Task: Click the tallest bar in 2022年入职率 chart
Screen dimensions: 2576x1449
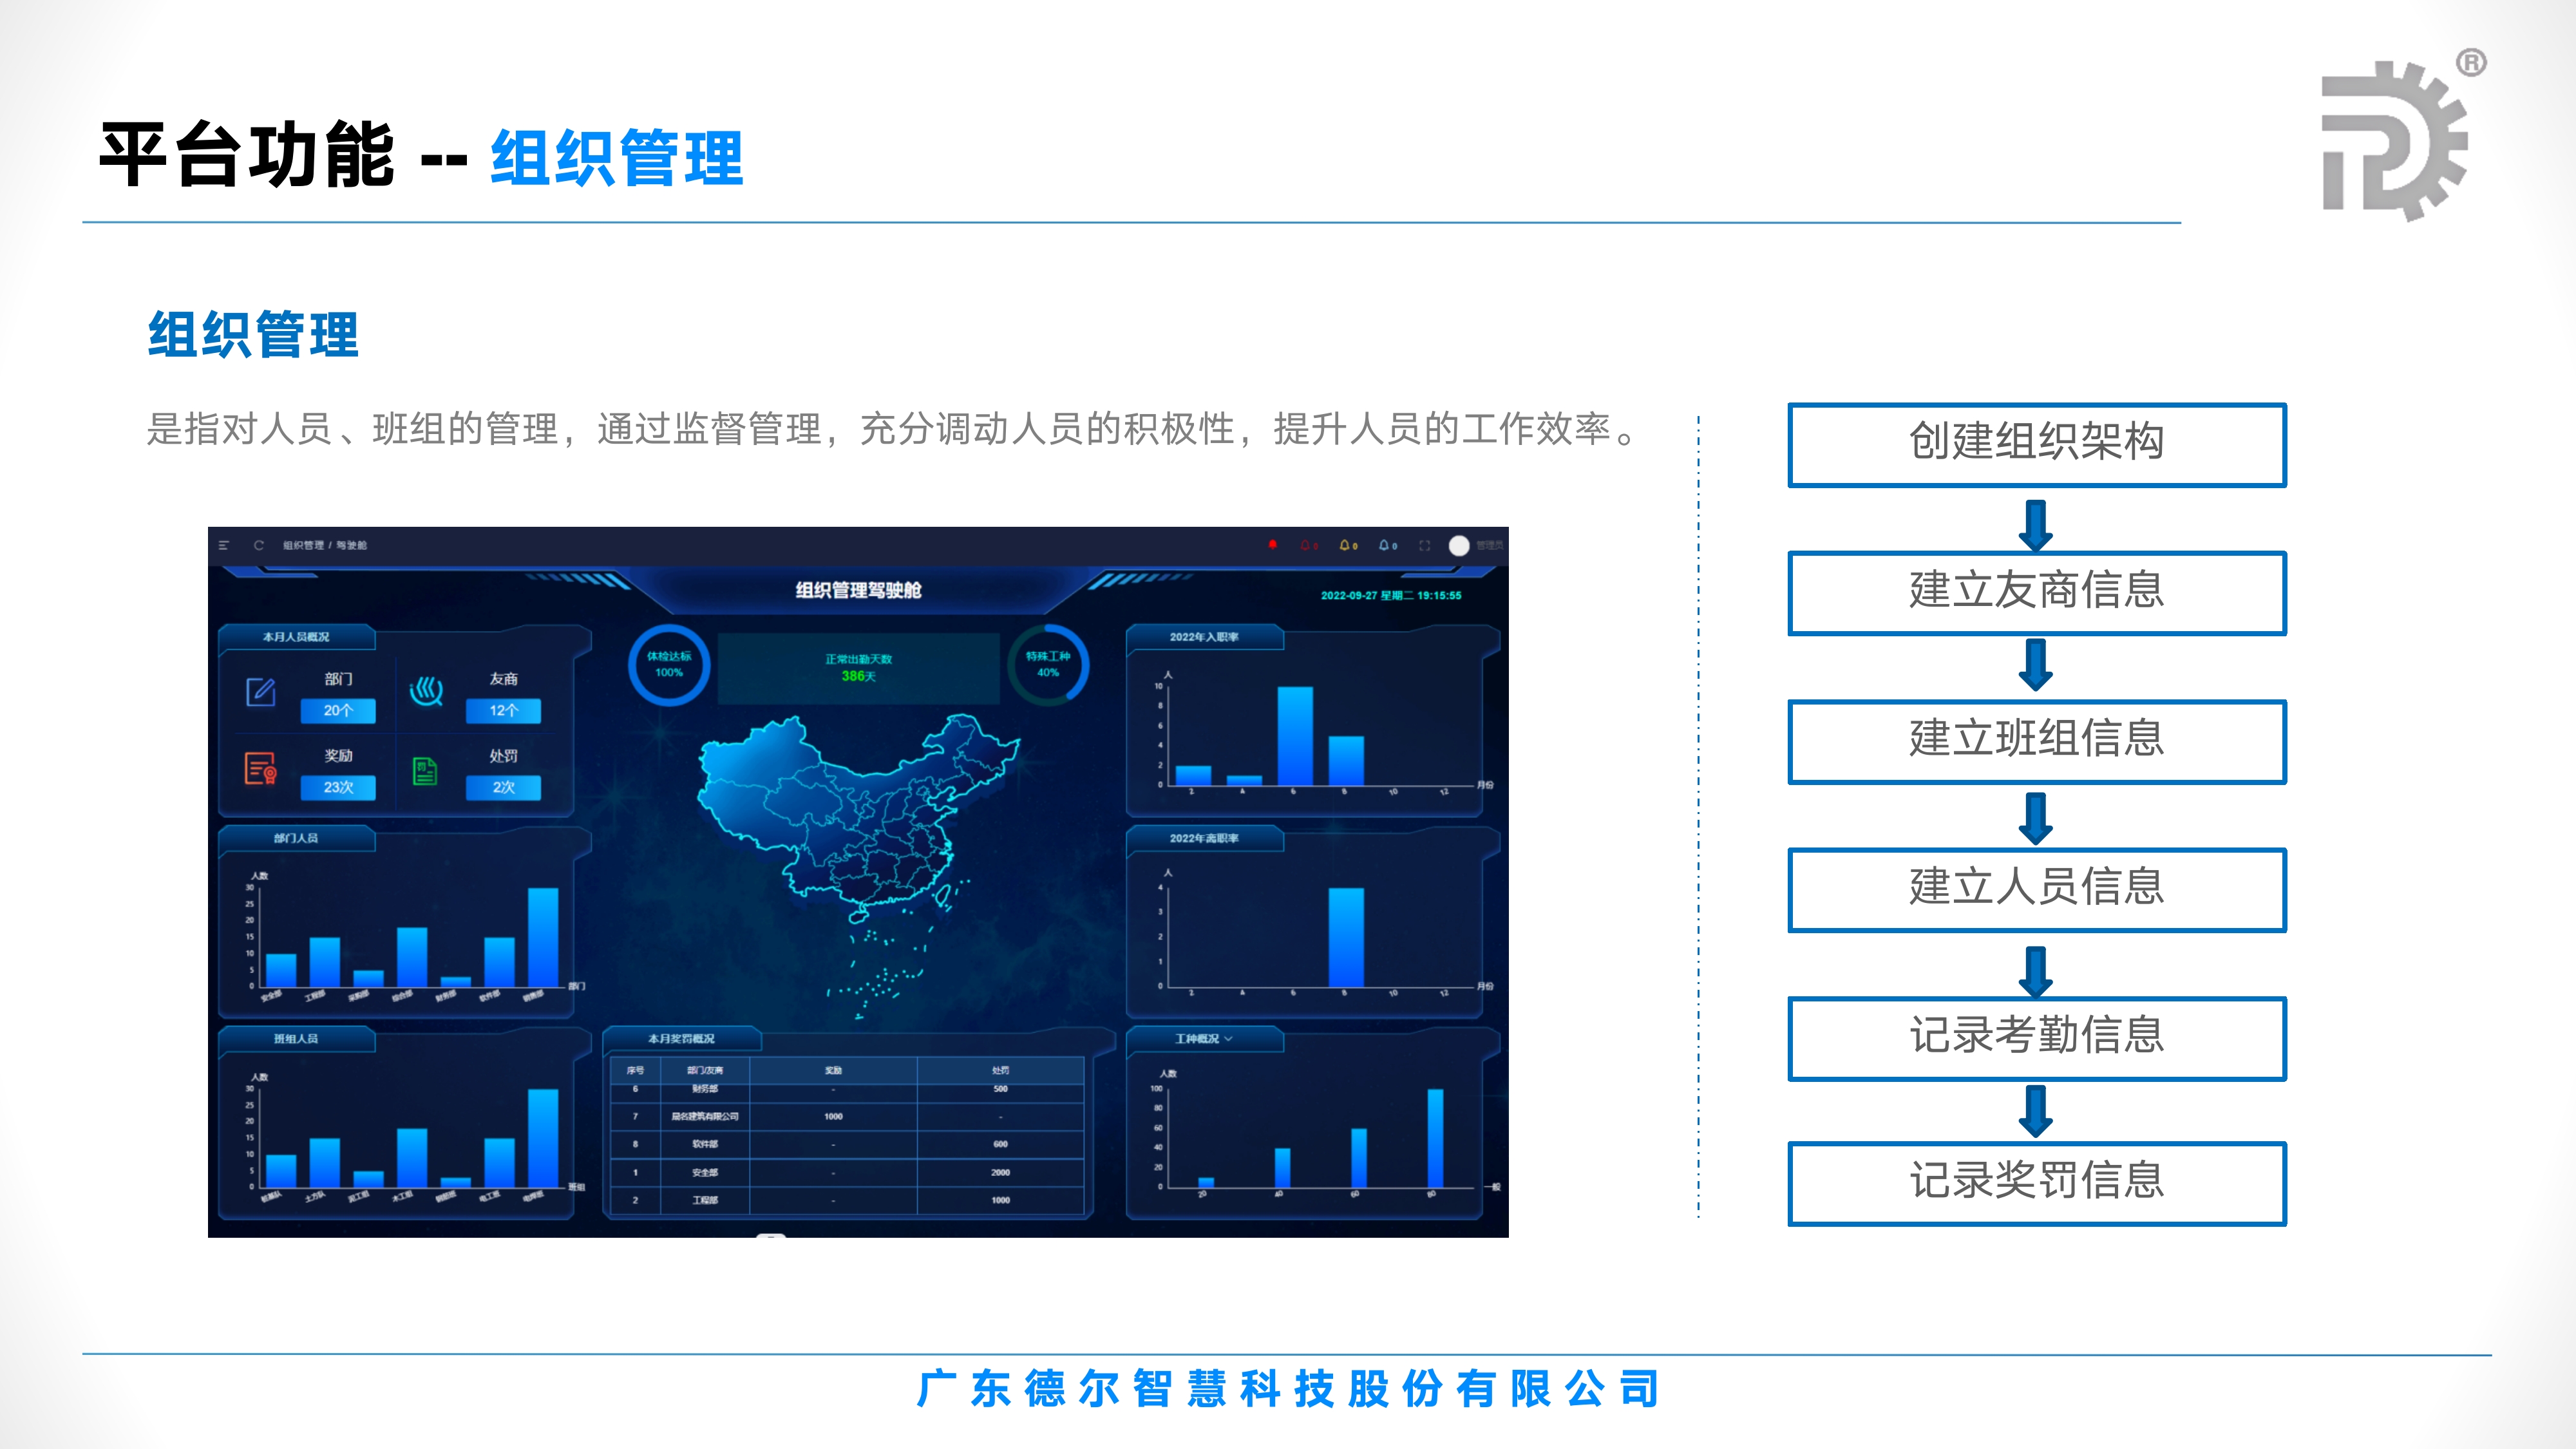Action: tap(1295, 736)
